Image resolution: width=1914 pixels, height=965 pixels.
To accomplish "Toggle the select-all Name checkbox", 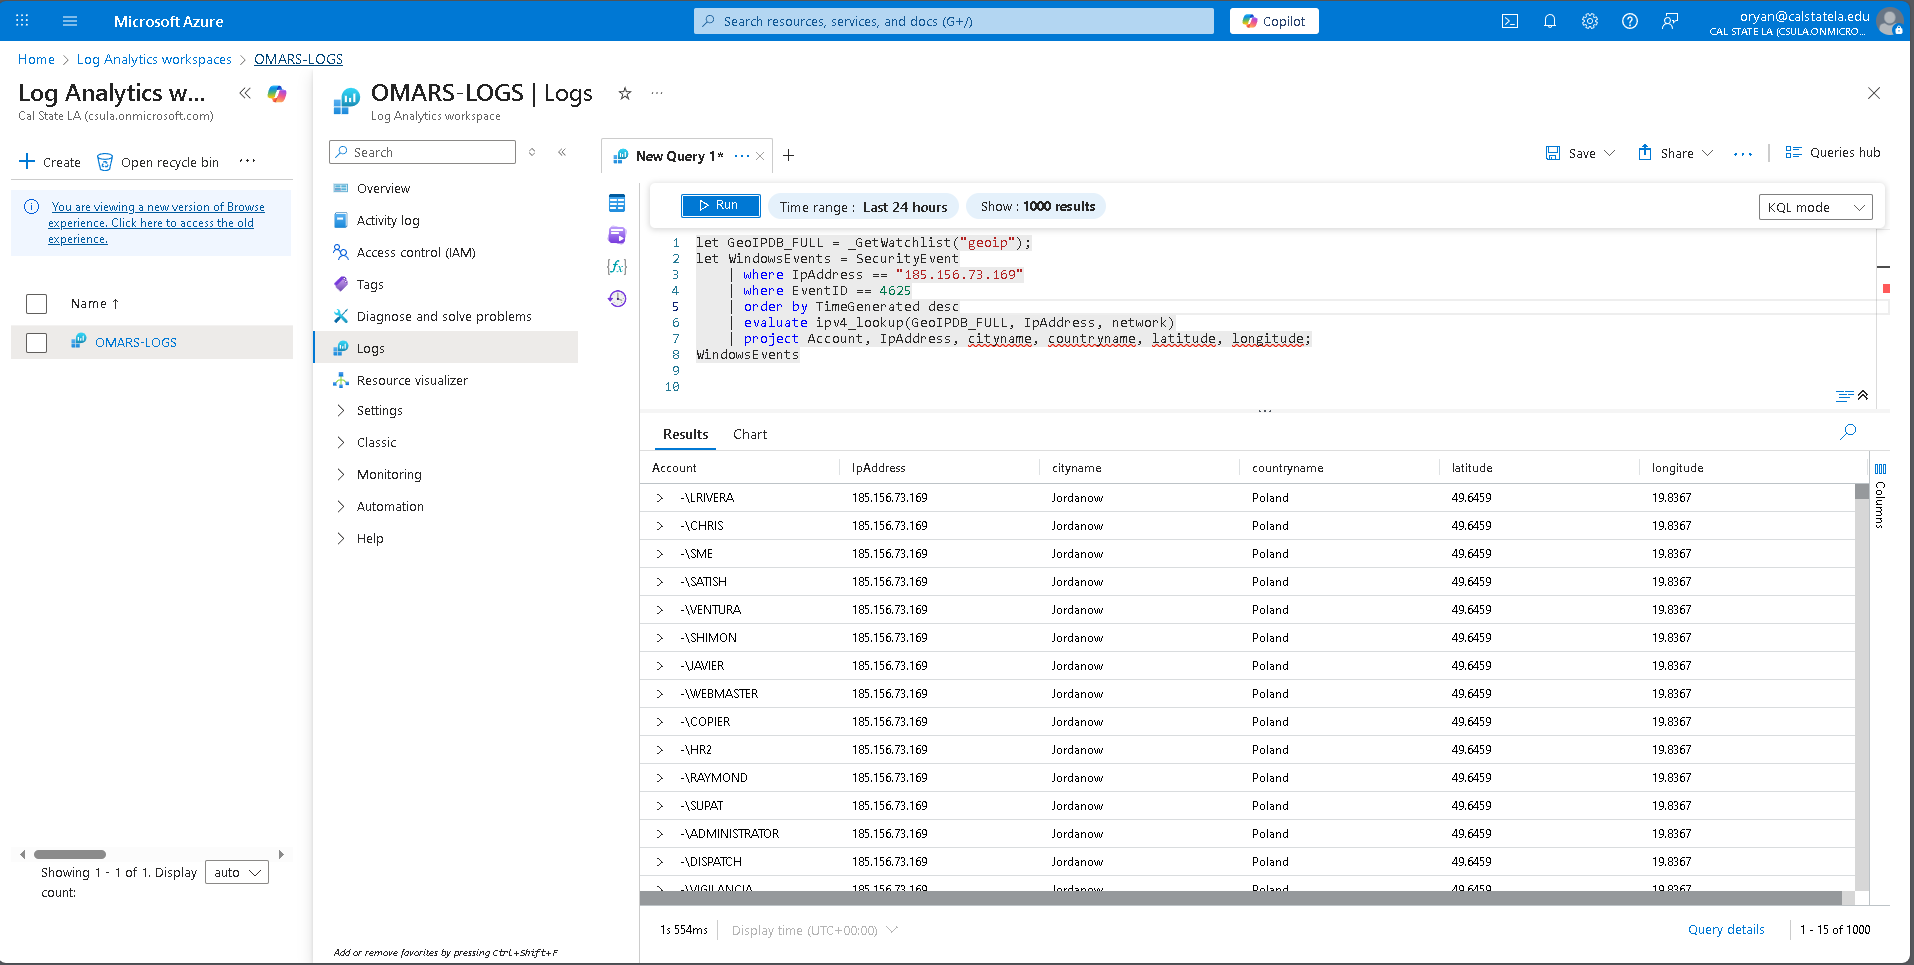I will [x=37, y=304].
